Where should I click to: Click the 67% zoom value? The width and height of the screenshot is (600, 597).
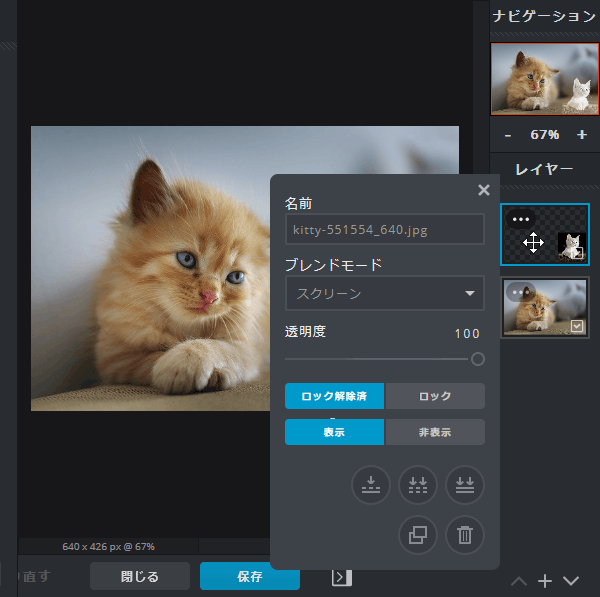[545, 135]
